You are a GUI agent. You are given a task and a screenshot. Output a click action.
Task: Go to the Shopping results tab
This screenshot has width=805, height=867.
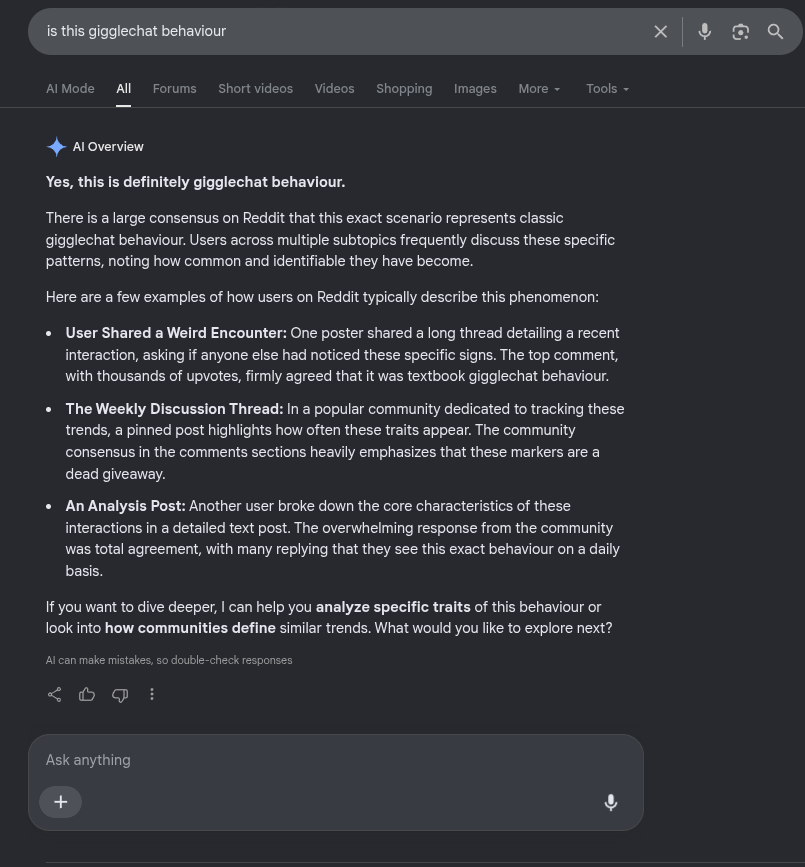[x=404, y=88]
